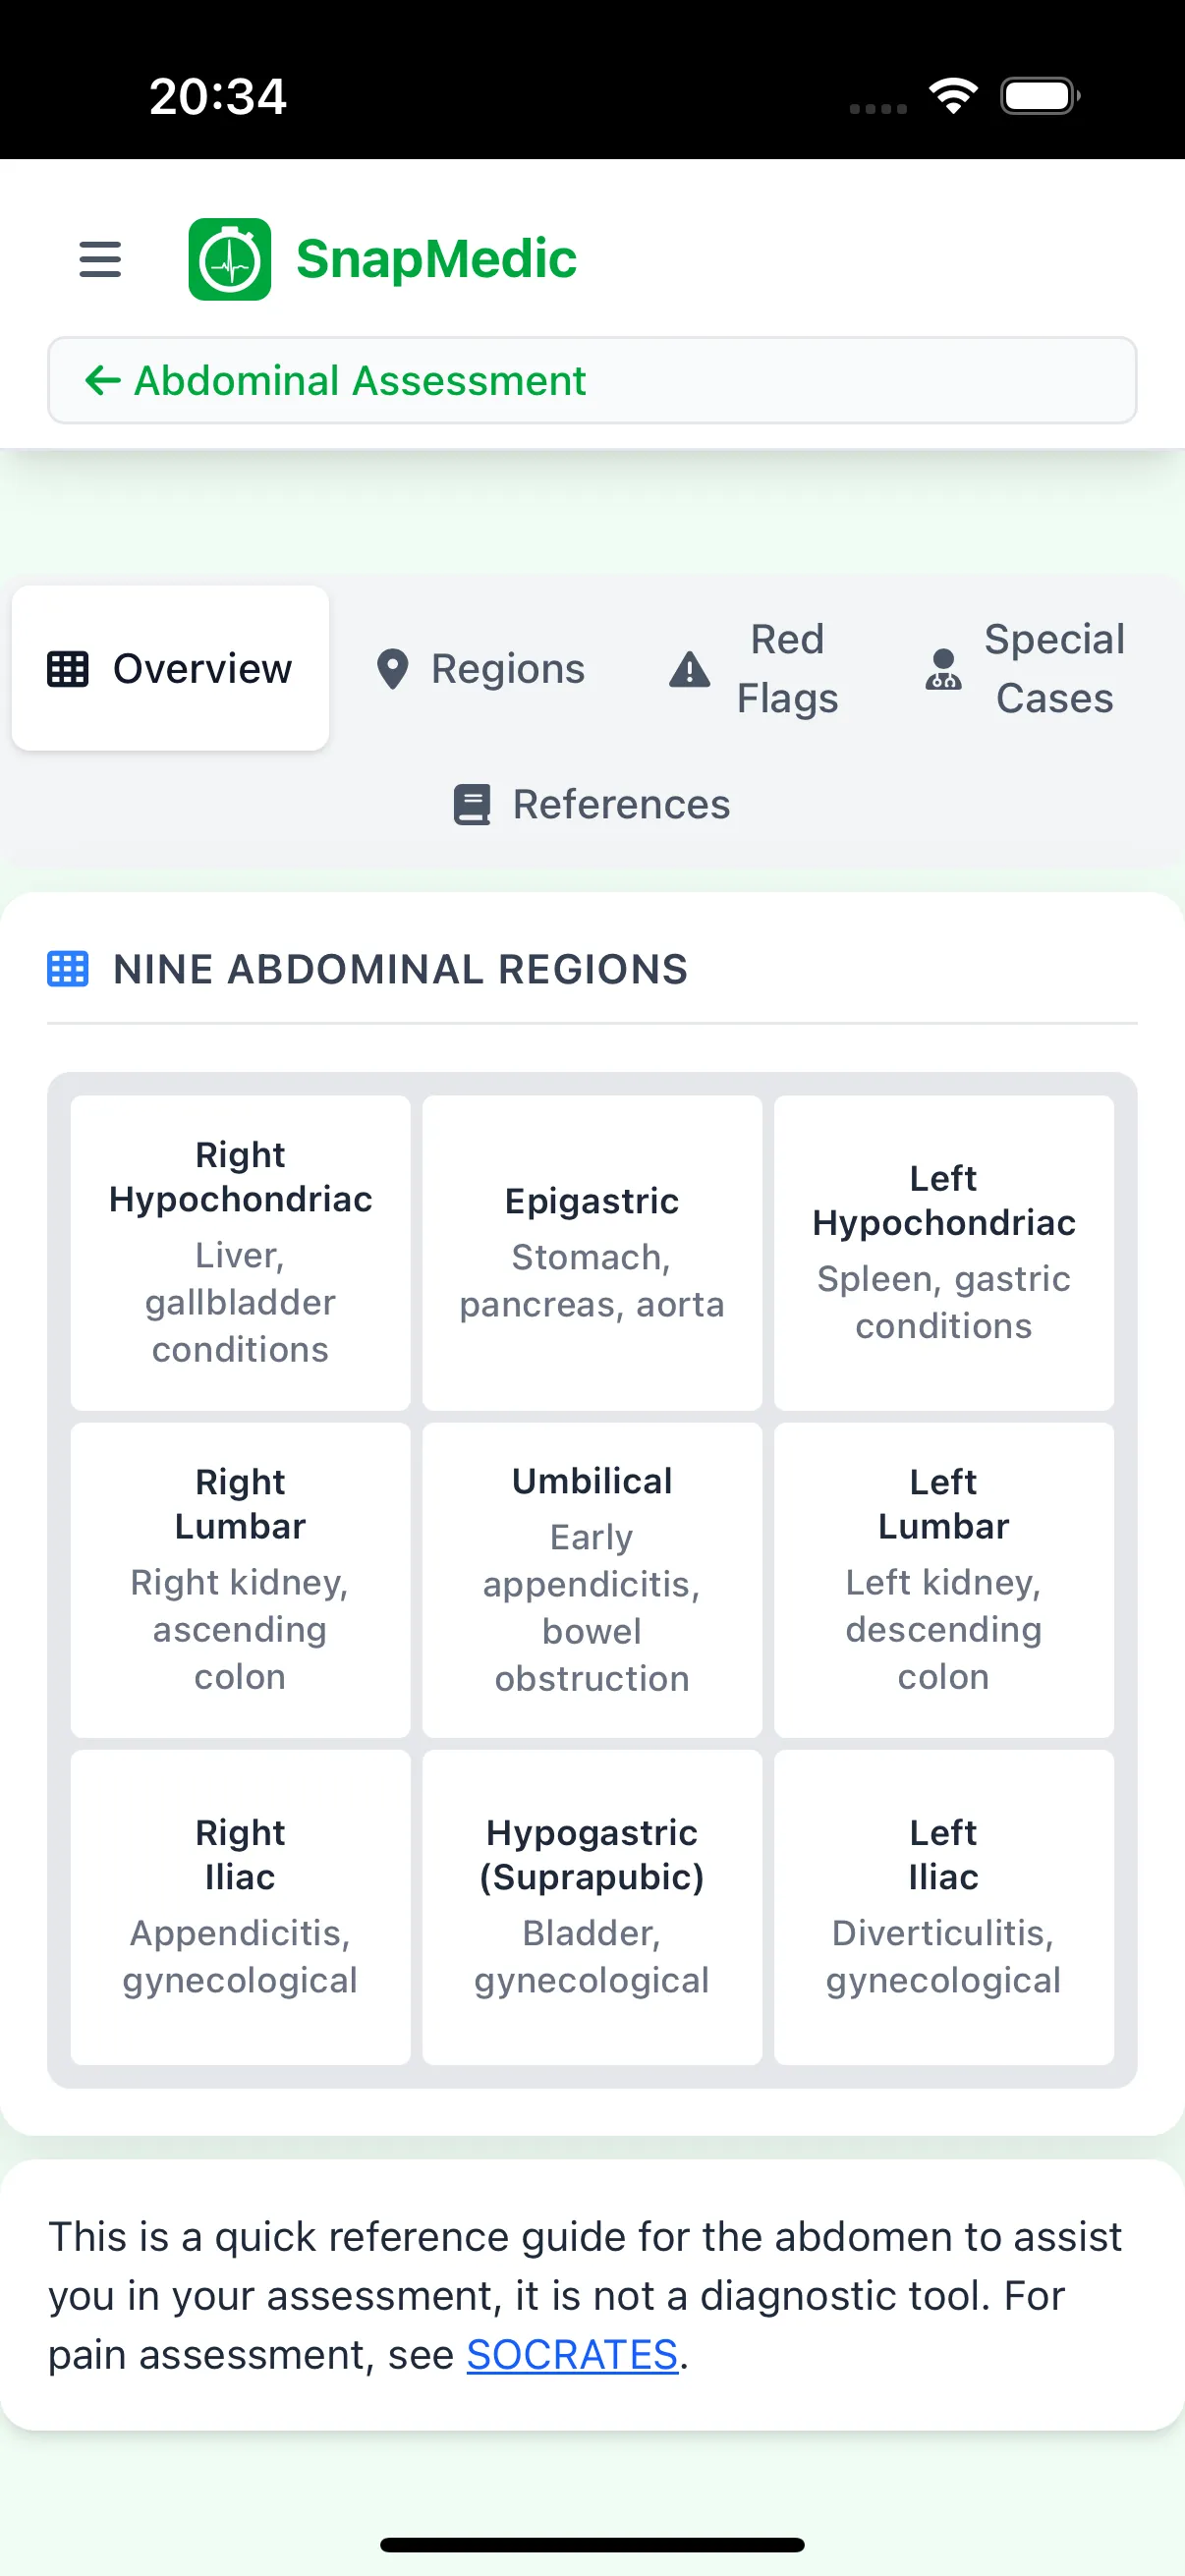
Task: Select the Right Hypochondriac region card
Action: click(x=240, y=1253)
